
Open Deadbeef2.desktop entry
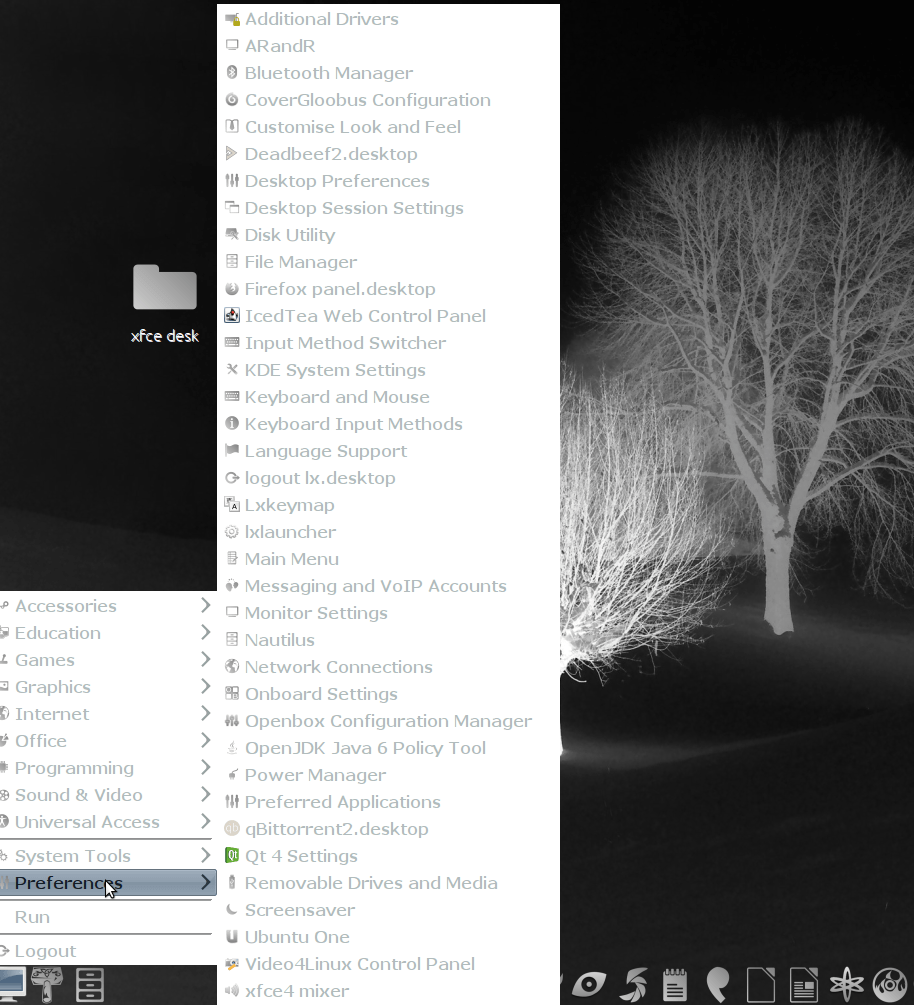point(388,154)
